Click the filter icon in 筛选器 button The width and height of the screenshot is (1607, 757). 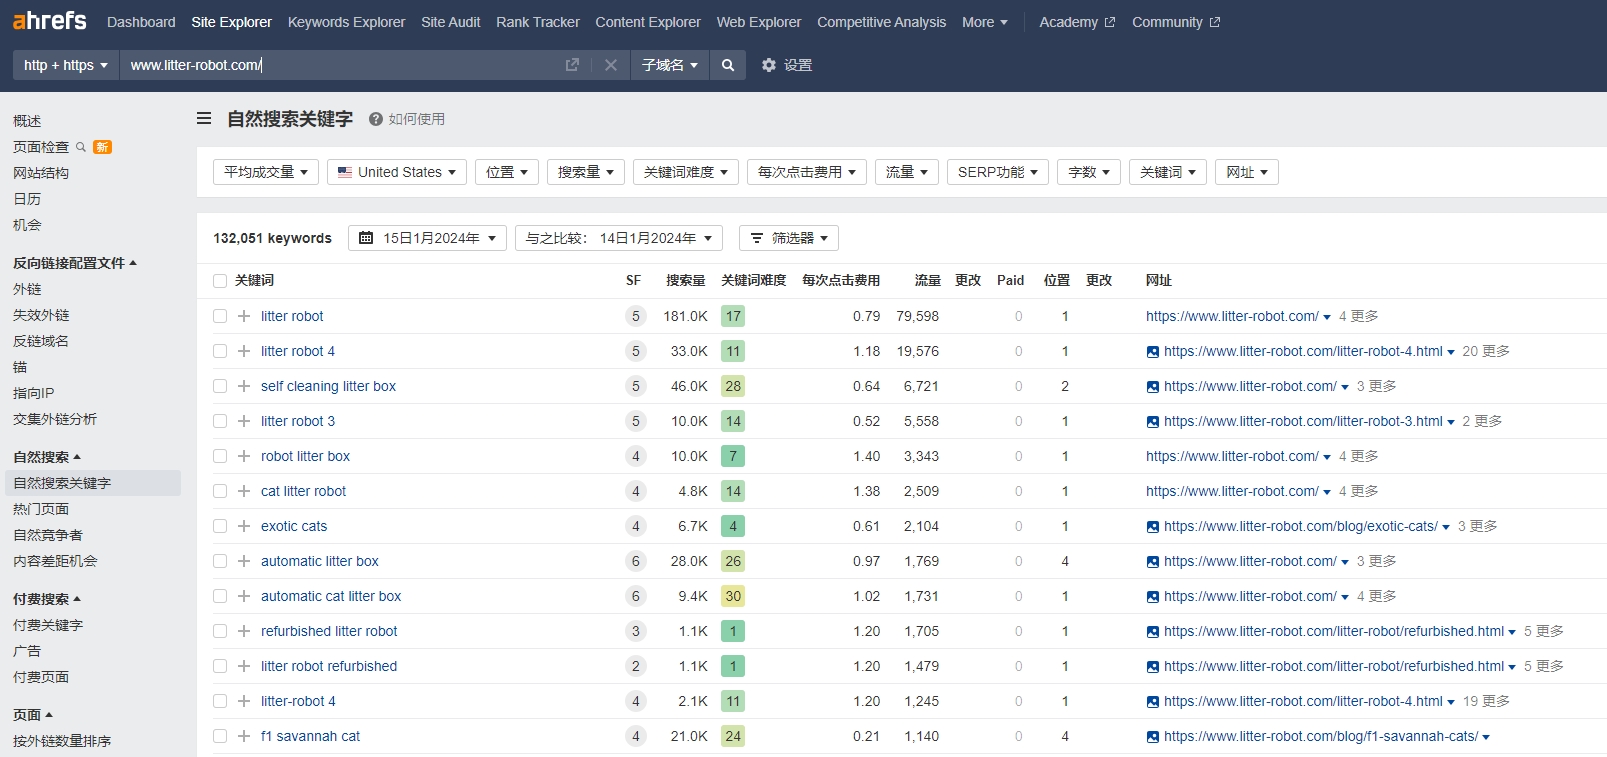(x=757, y=238)
